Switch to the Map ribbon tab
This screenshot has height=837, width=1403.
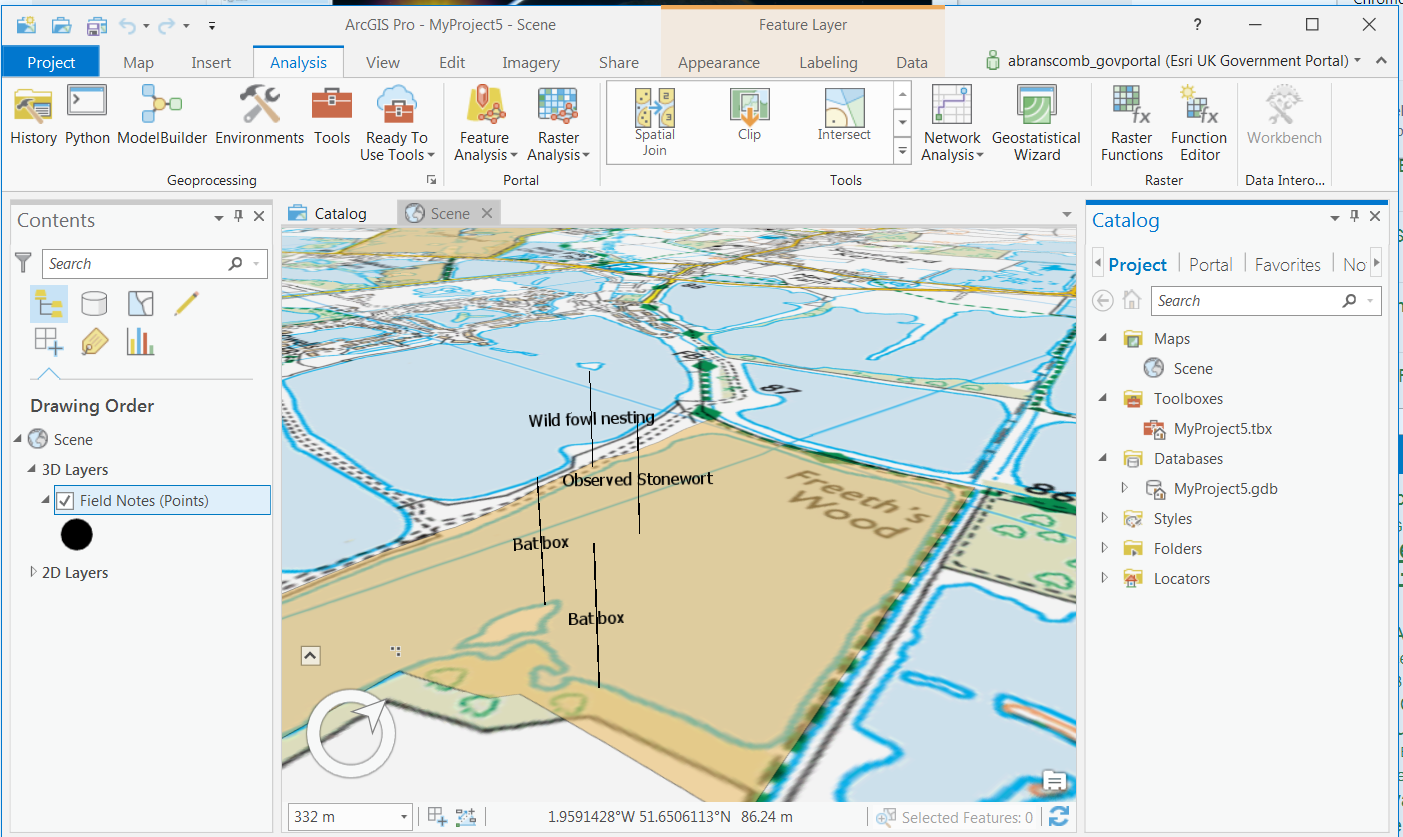pyautogui.click(x=138, y=62)
